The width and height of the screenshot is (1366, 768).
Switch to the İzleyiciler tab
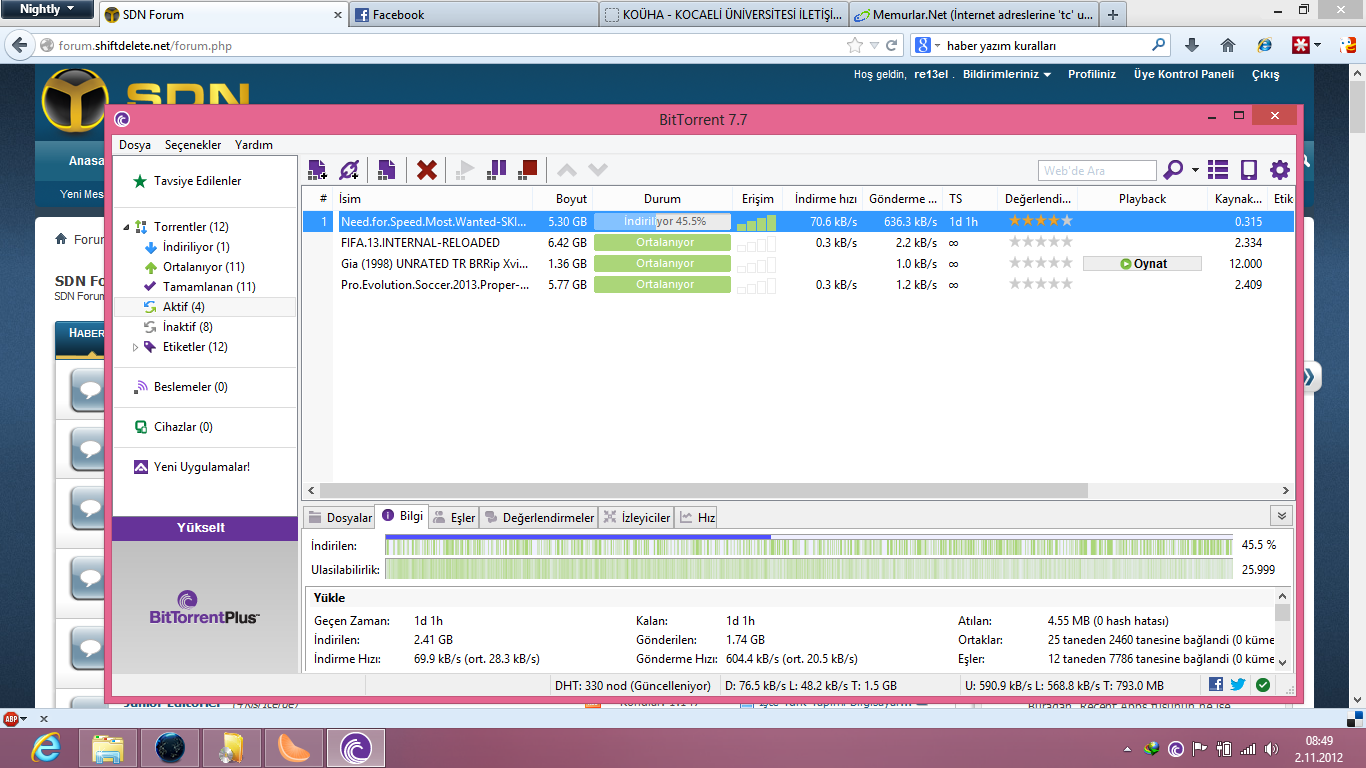click(637, 518)
